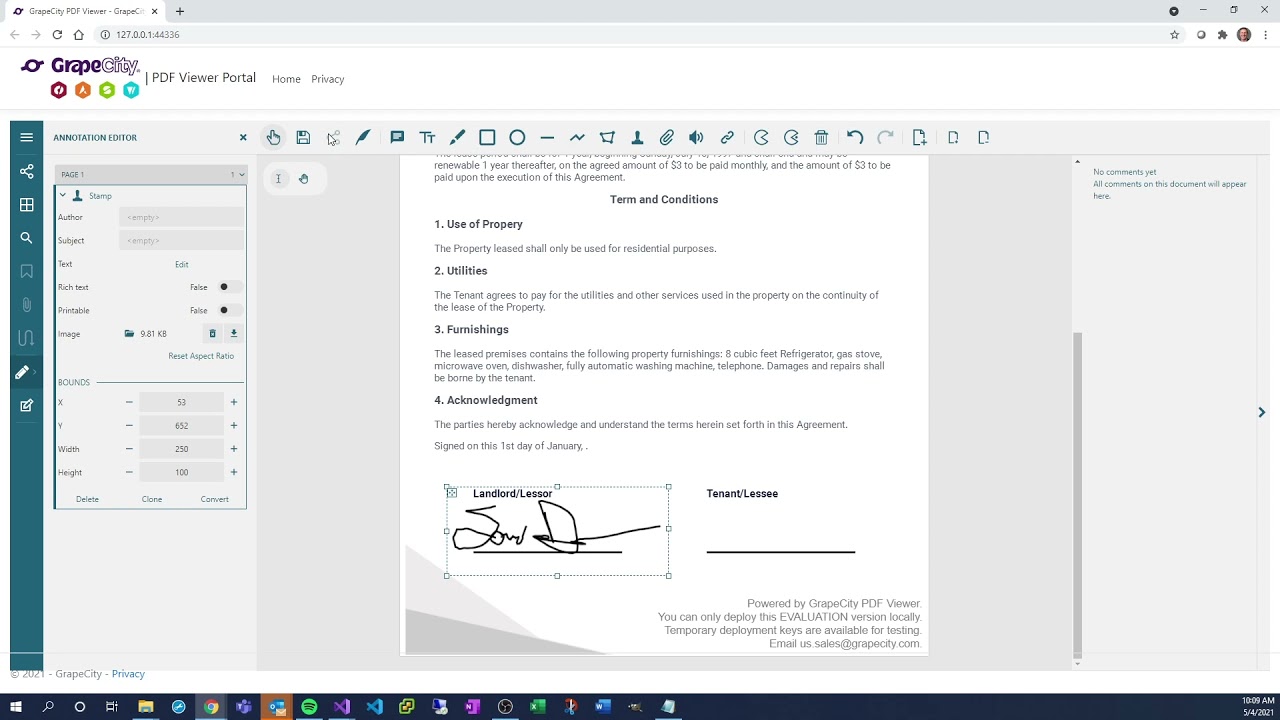Toggle the Rich text switch
The width and height of the screenshot is (1280, 720).
[x=228, y=287]
